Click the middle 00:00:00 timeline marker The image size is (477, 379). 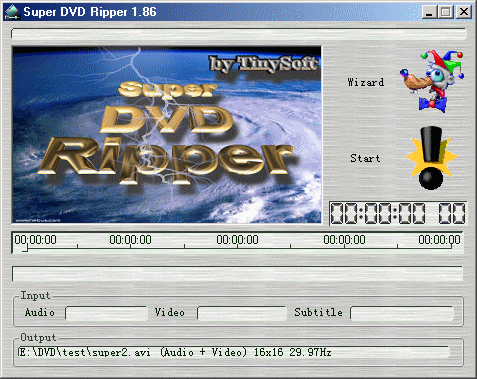point(237,240)
